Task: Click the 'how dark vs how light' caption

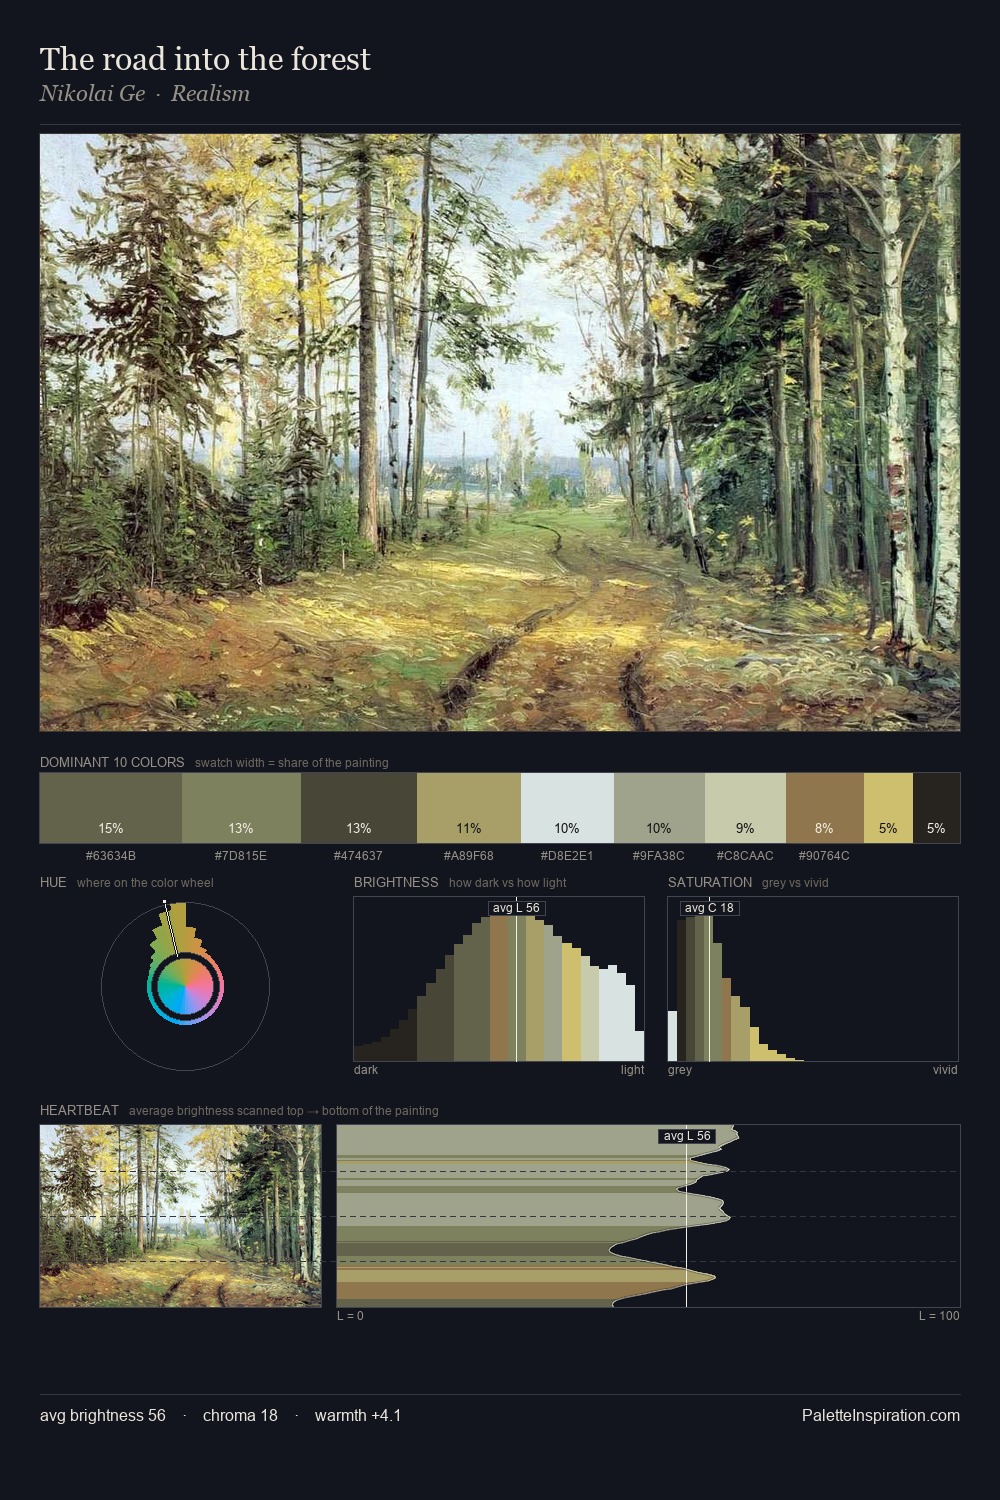Action: (x=508, y=883)
